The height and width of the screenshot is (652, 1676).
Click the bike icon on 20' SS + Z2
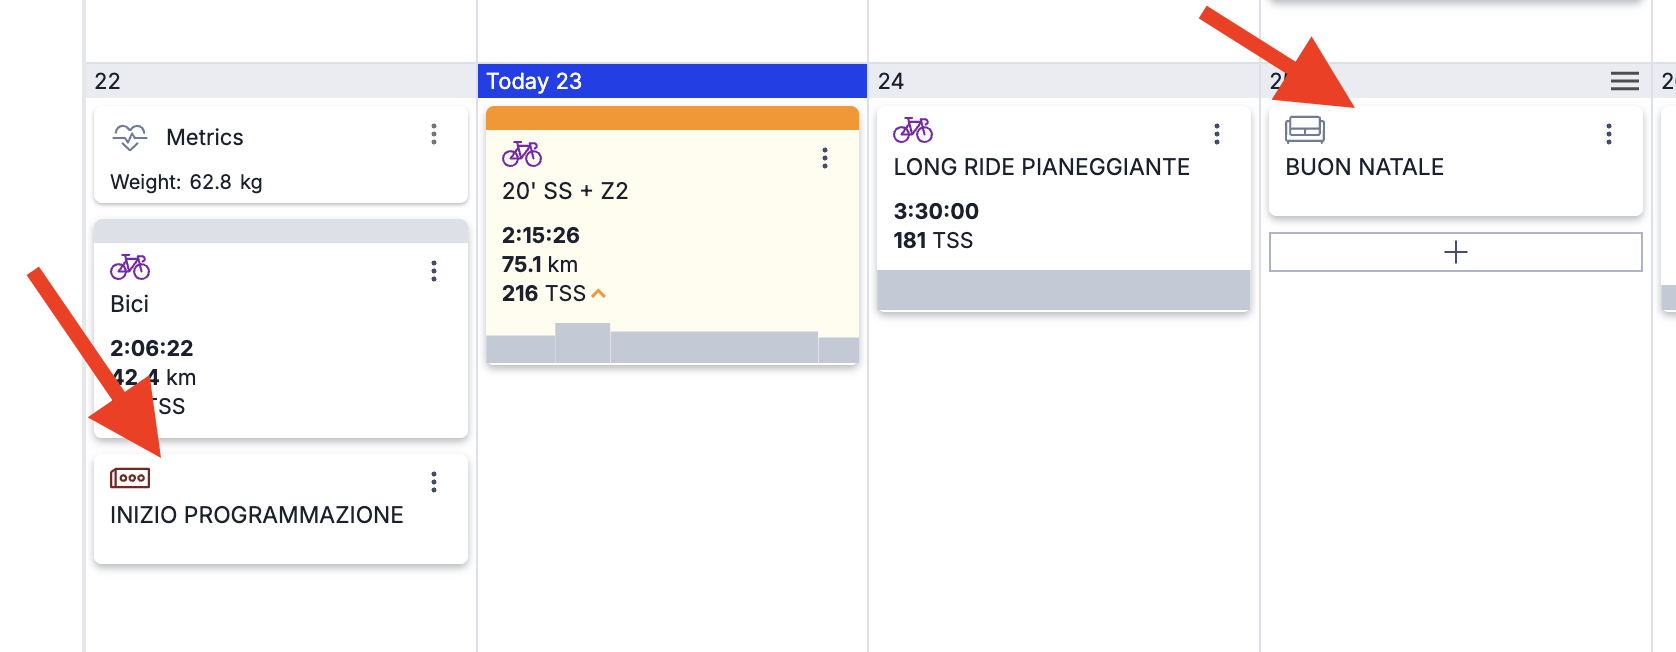(522, 154)
